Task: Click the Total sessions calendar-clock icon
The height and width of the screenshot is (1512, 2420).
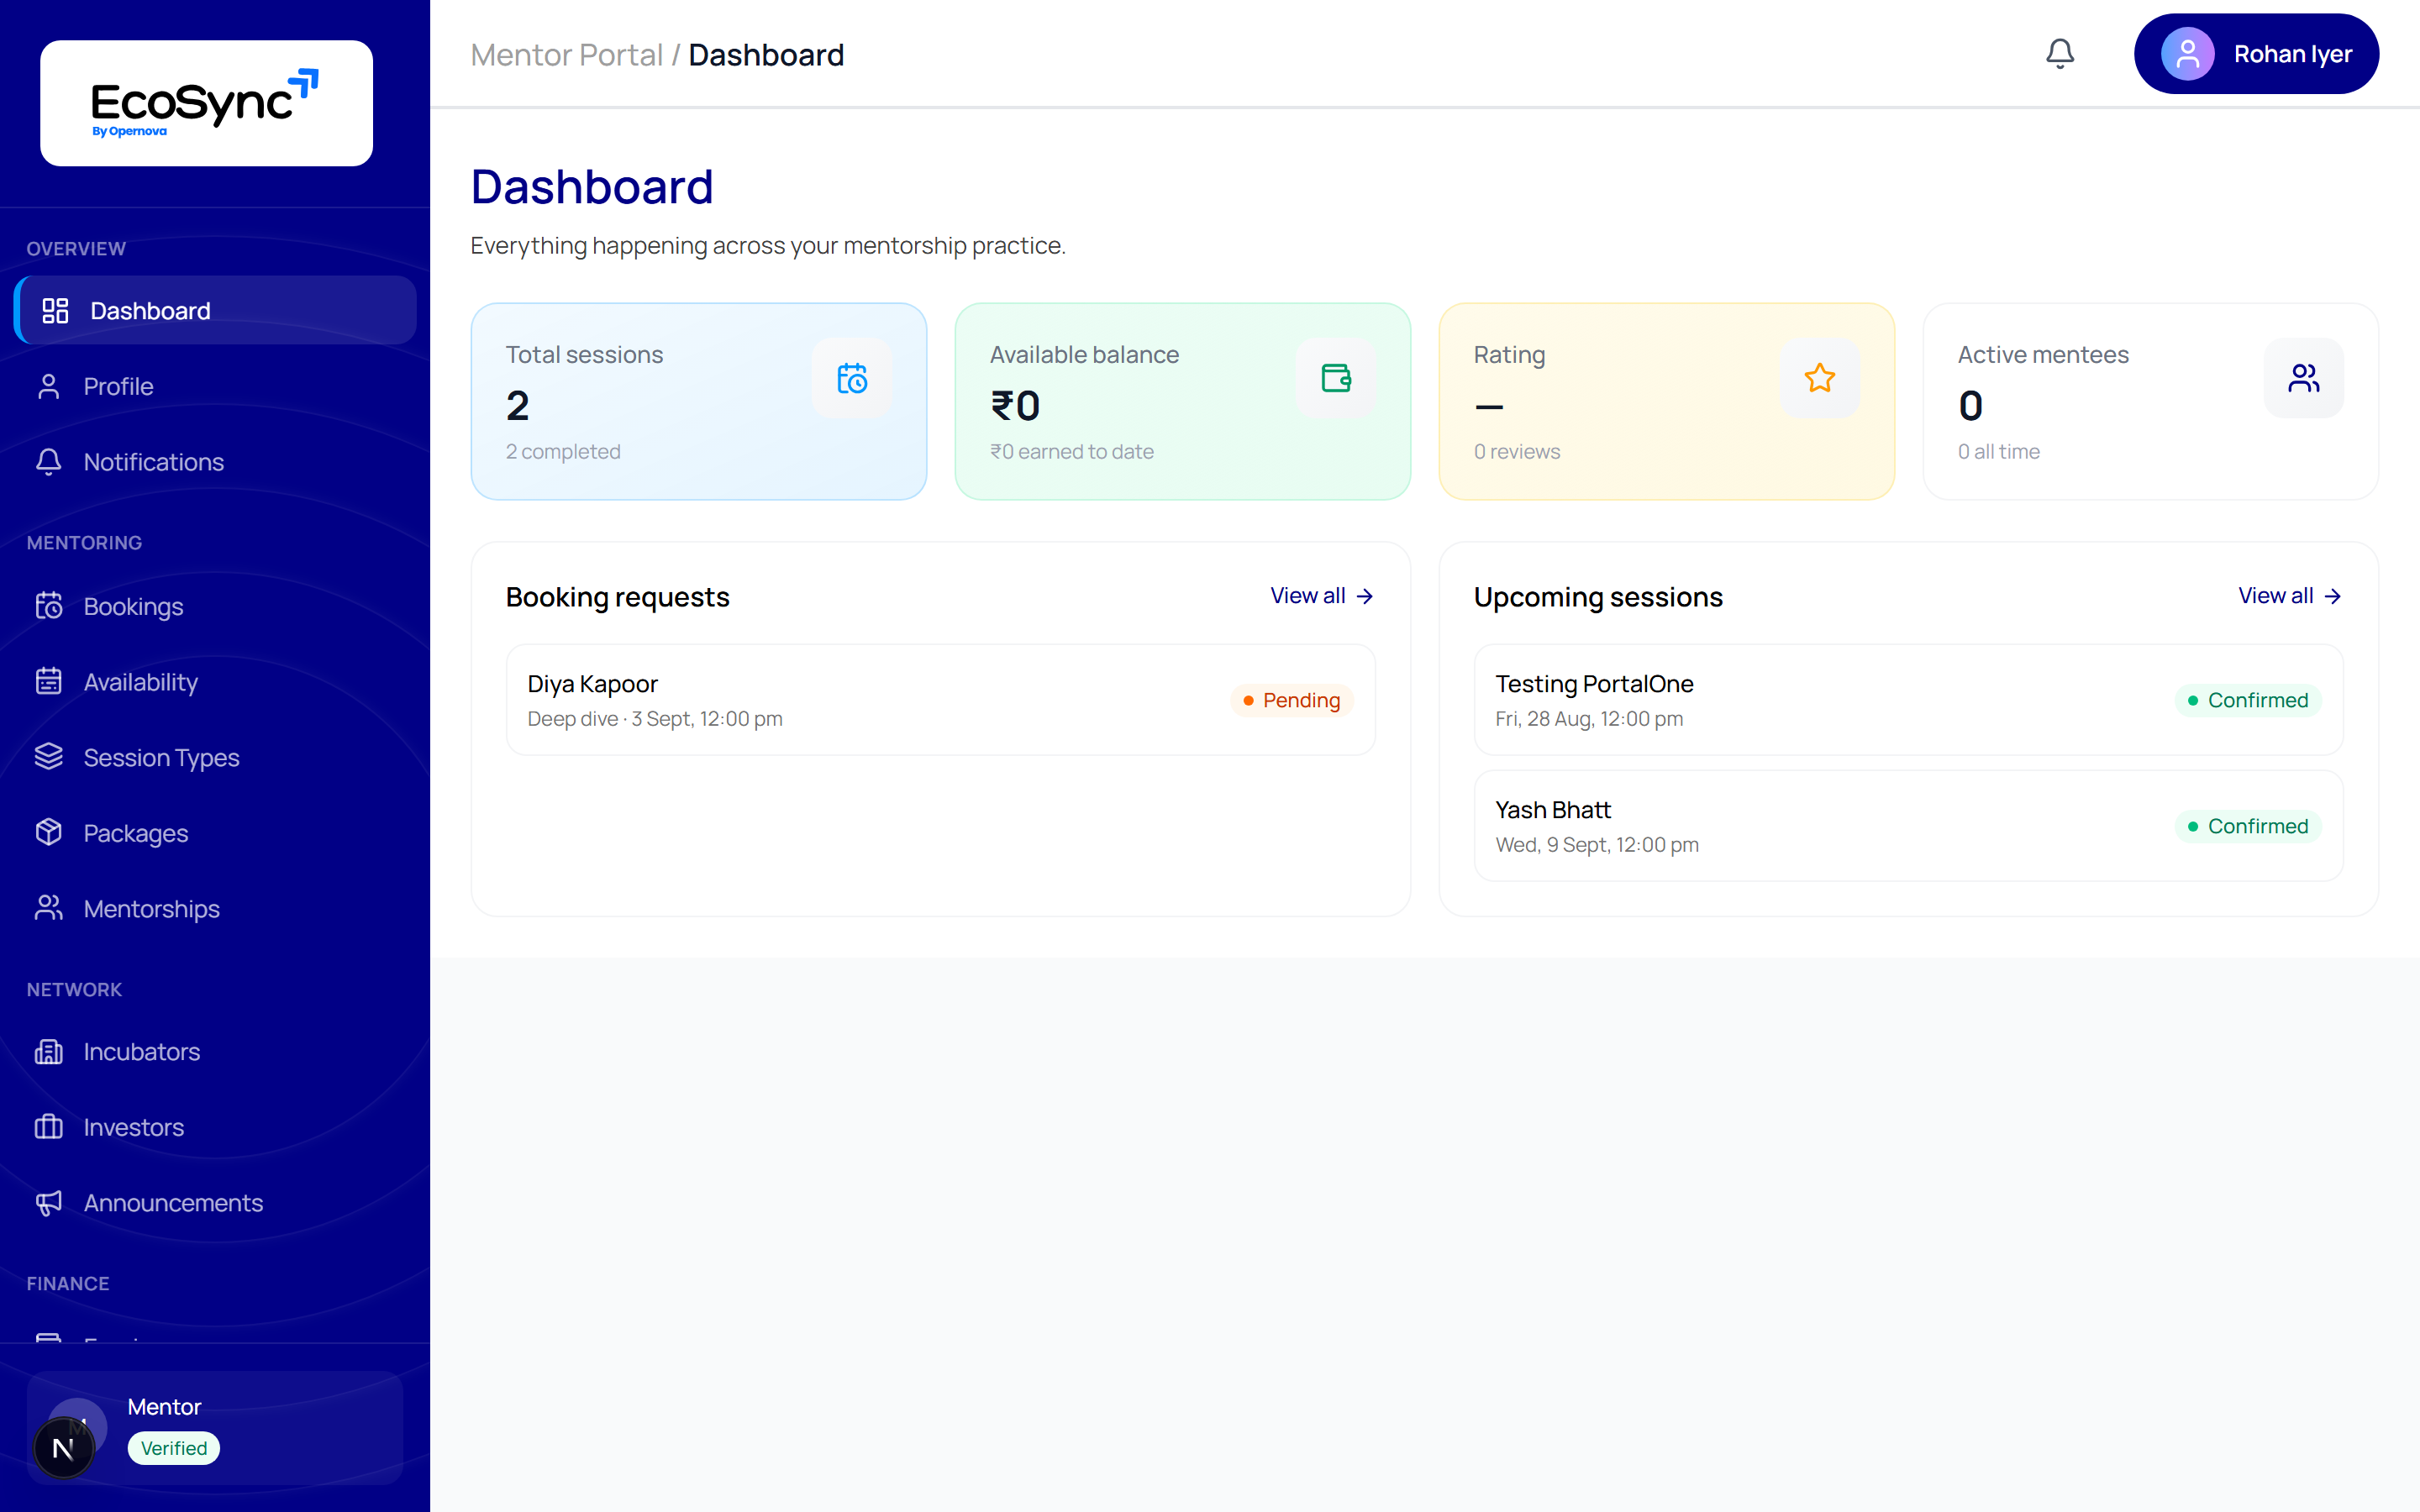Action: [x=852, y=378]
